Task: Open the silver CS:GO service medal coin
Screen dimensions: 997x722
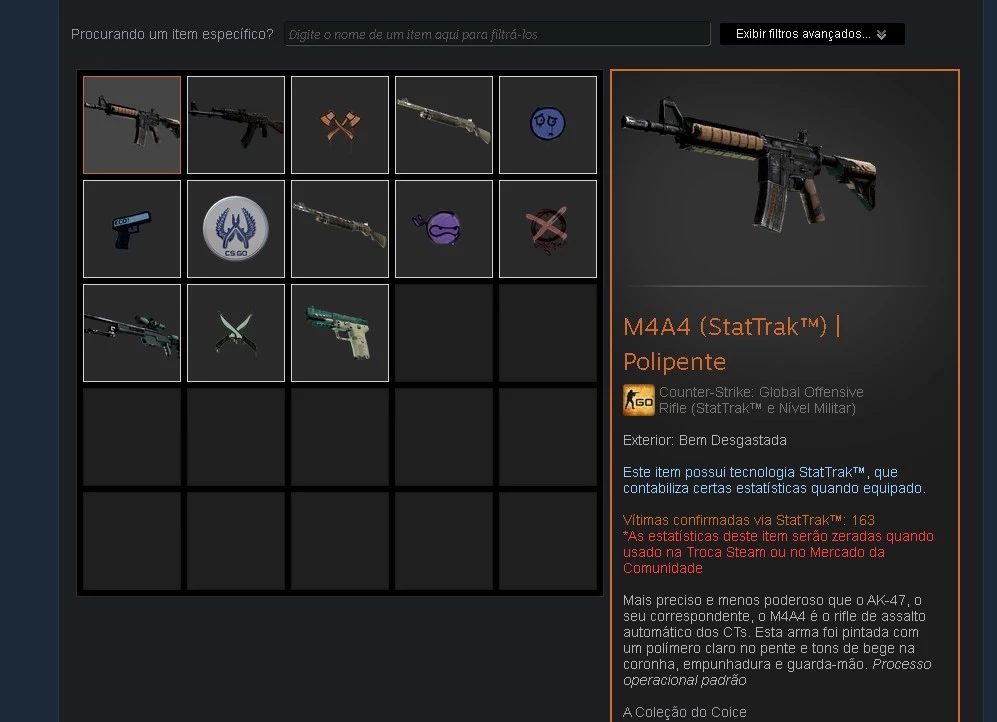Action: coord(236,229)
